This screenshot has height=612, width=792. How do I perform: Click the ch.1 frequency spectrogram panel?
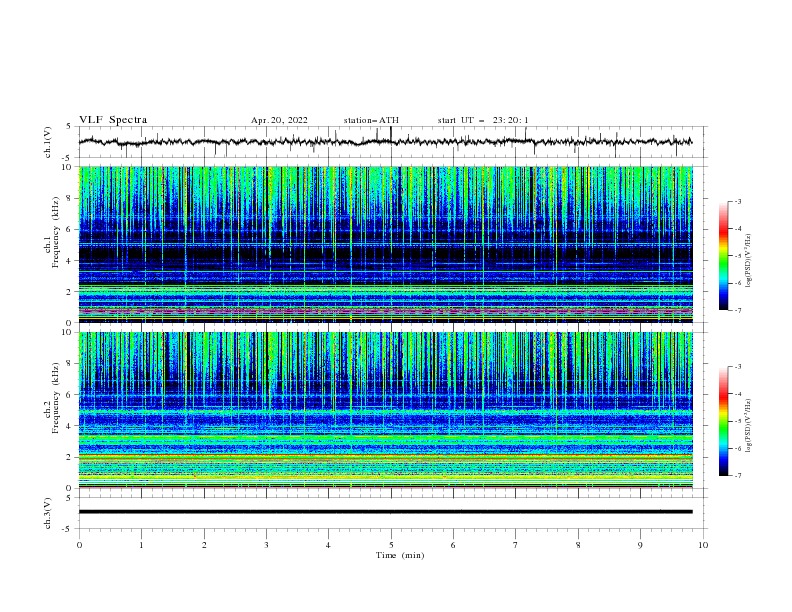pyautogui.click(x=386, y=244)
